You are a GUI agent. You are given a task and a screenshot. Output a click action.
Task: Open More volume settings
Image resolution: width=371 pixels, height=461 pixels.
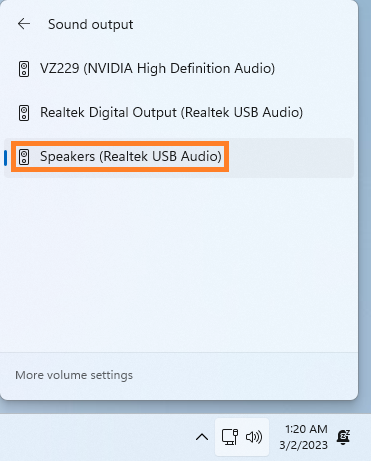pos(74,375)
